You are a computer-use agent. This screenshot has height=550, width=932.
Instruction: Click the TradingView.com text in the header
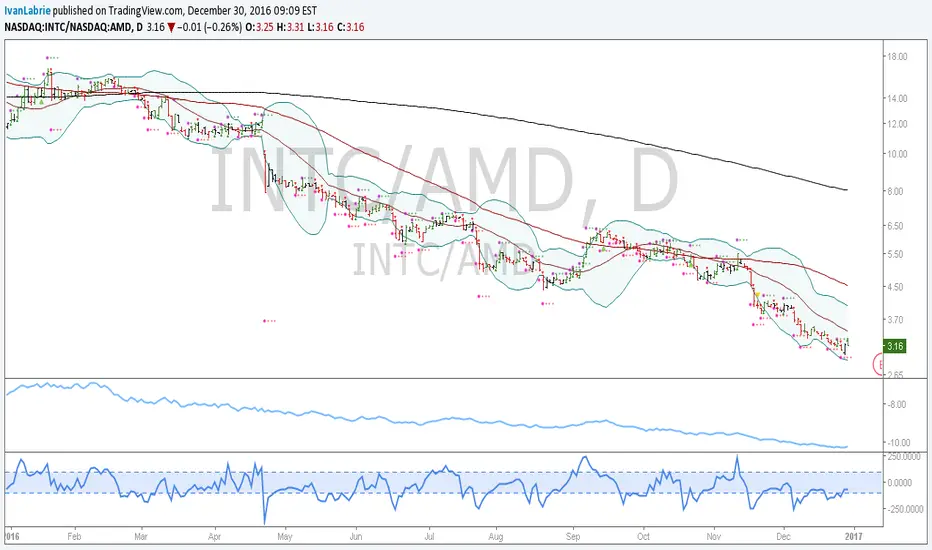coord(144,11)
